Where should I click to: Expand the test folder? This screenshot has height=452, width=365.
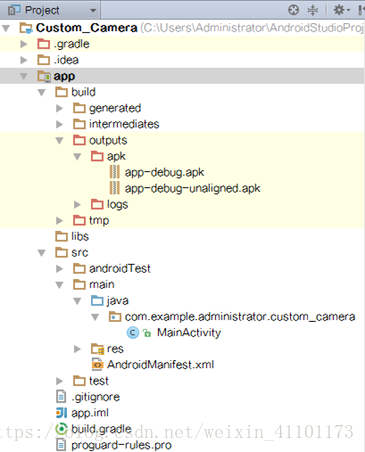[x=59, y=381]
